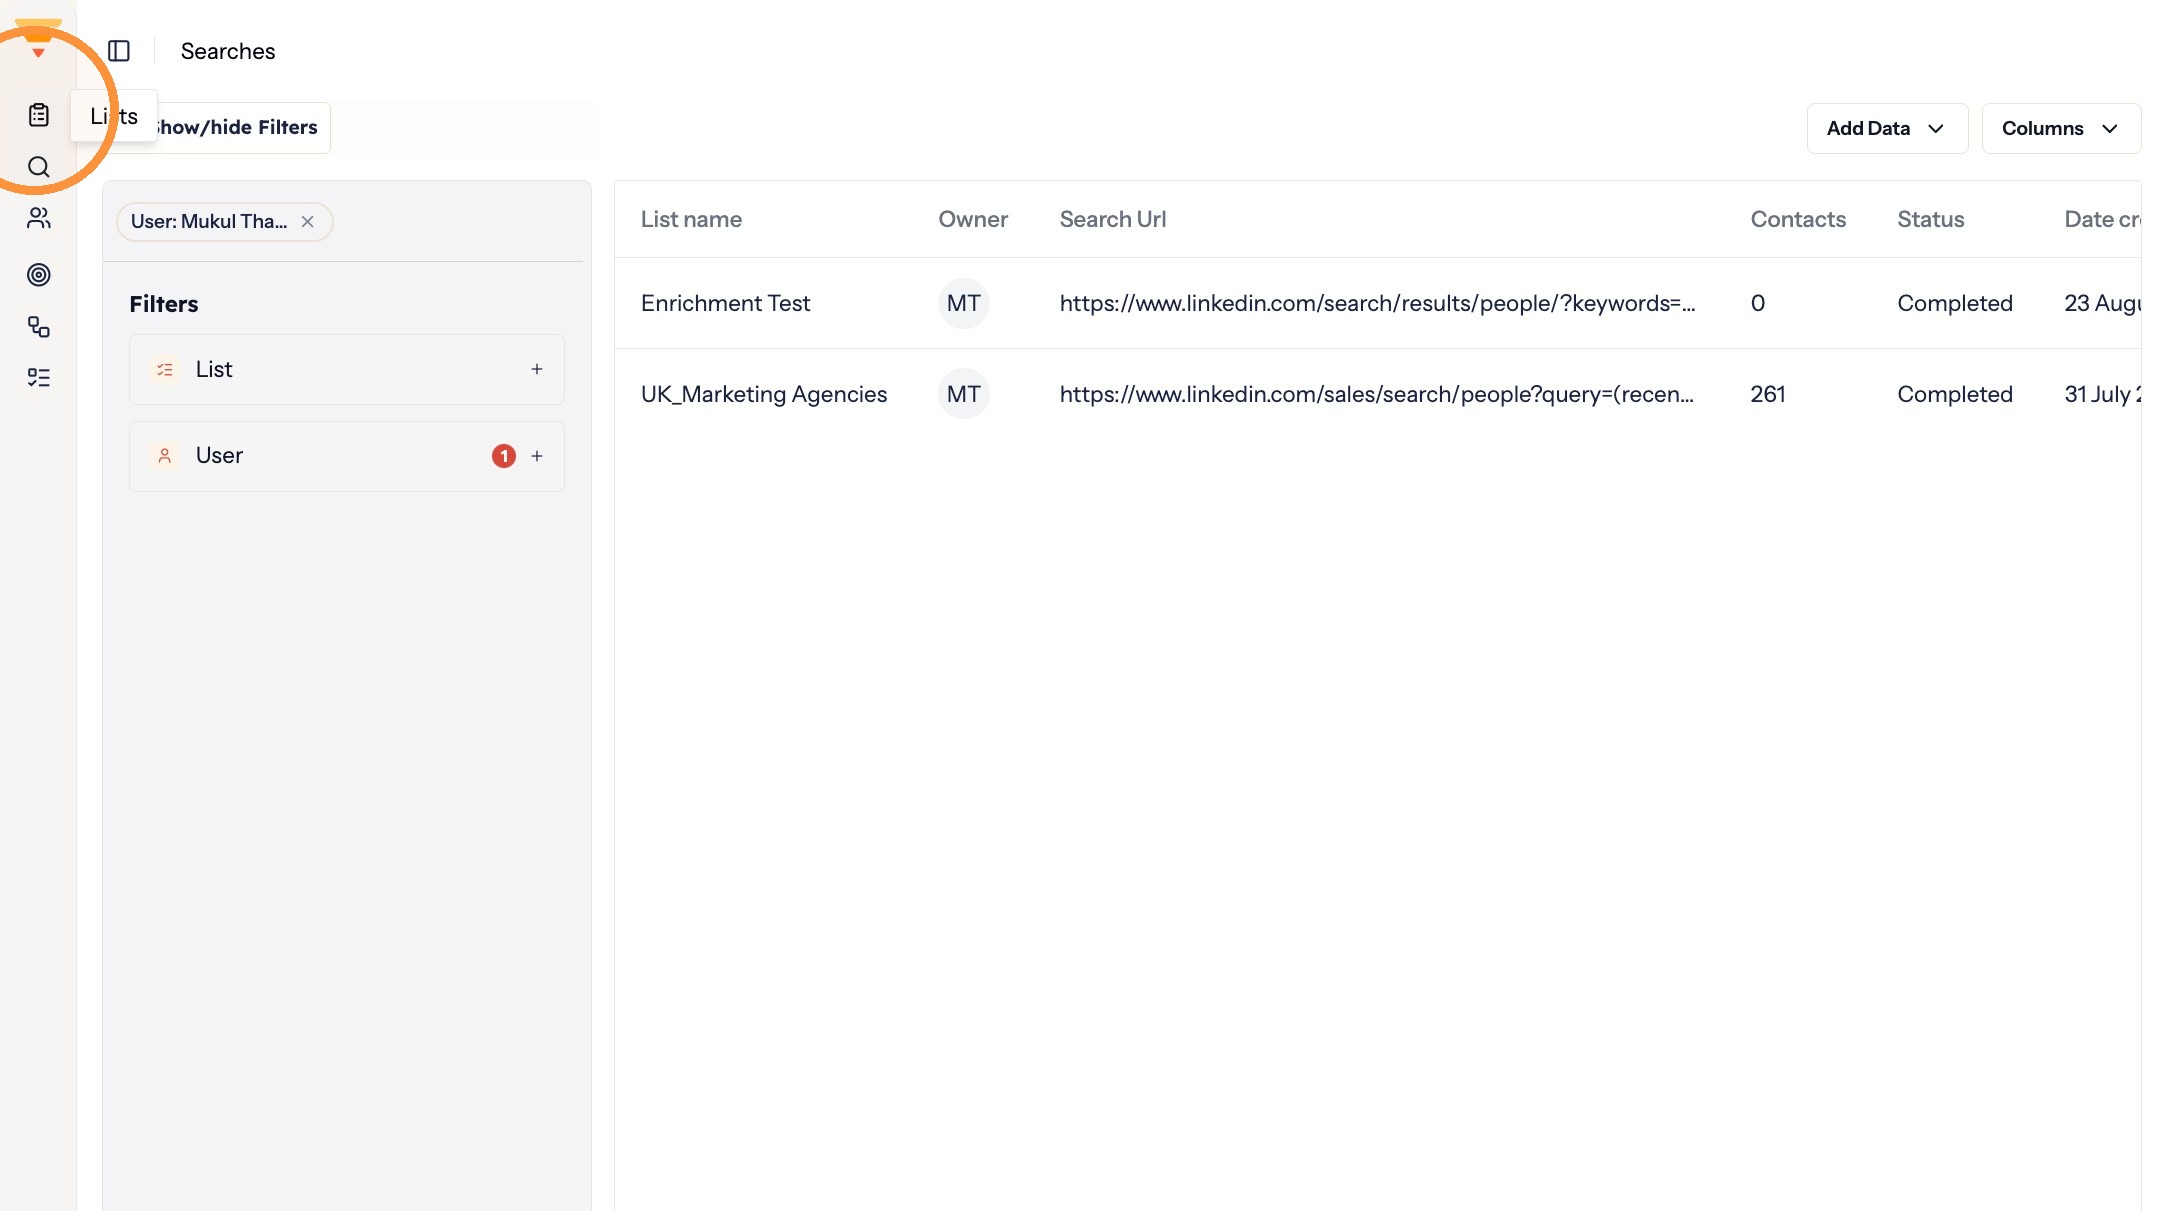Expand the List filter with plus icon

tap(537, 370)
